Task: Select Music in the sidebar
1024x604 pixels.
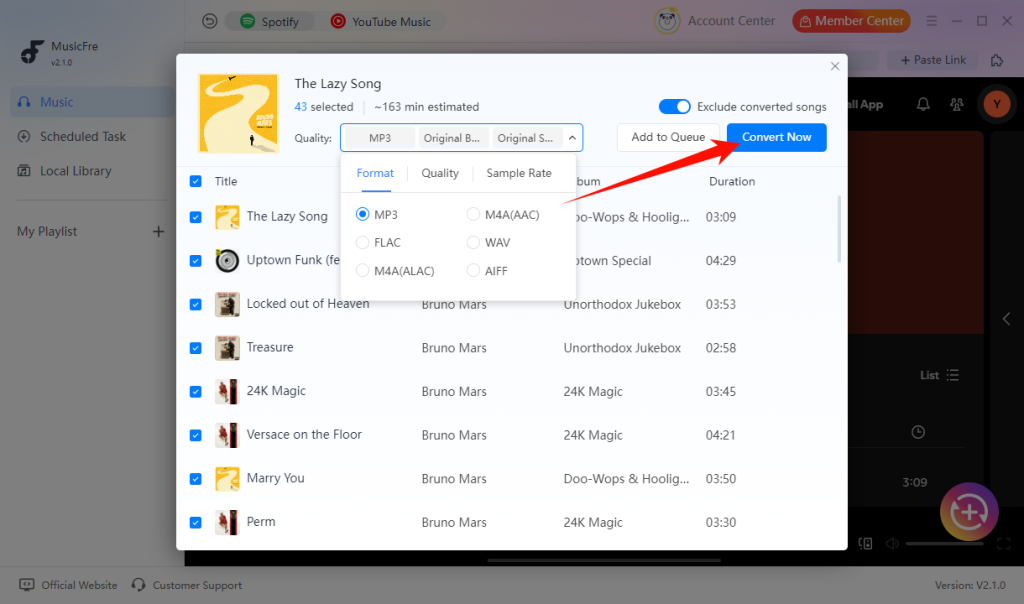Action: pyautogui.click(x=92, y=102)
